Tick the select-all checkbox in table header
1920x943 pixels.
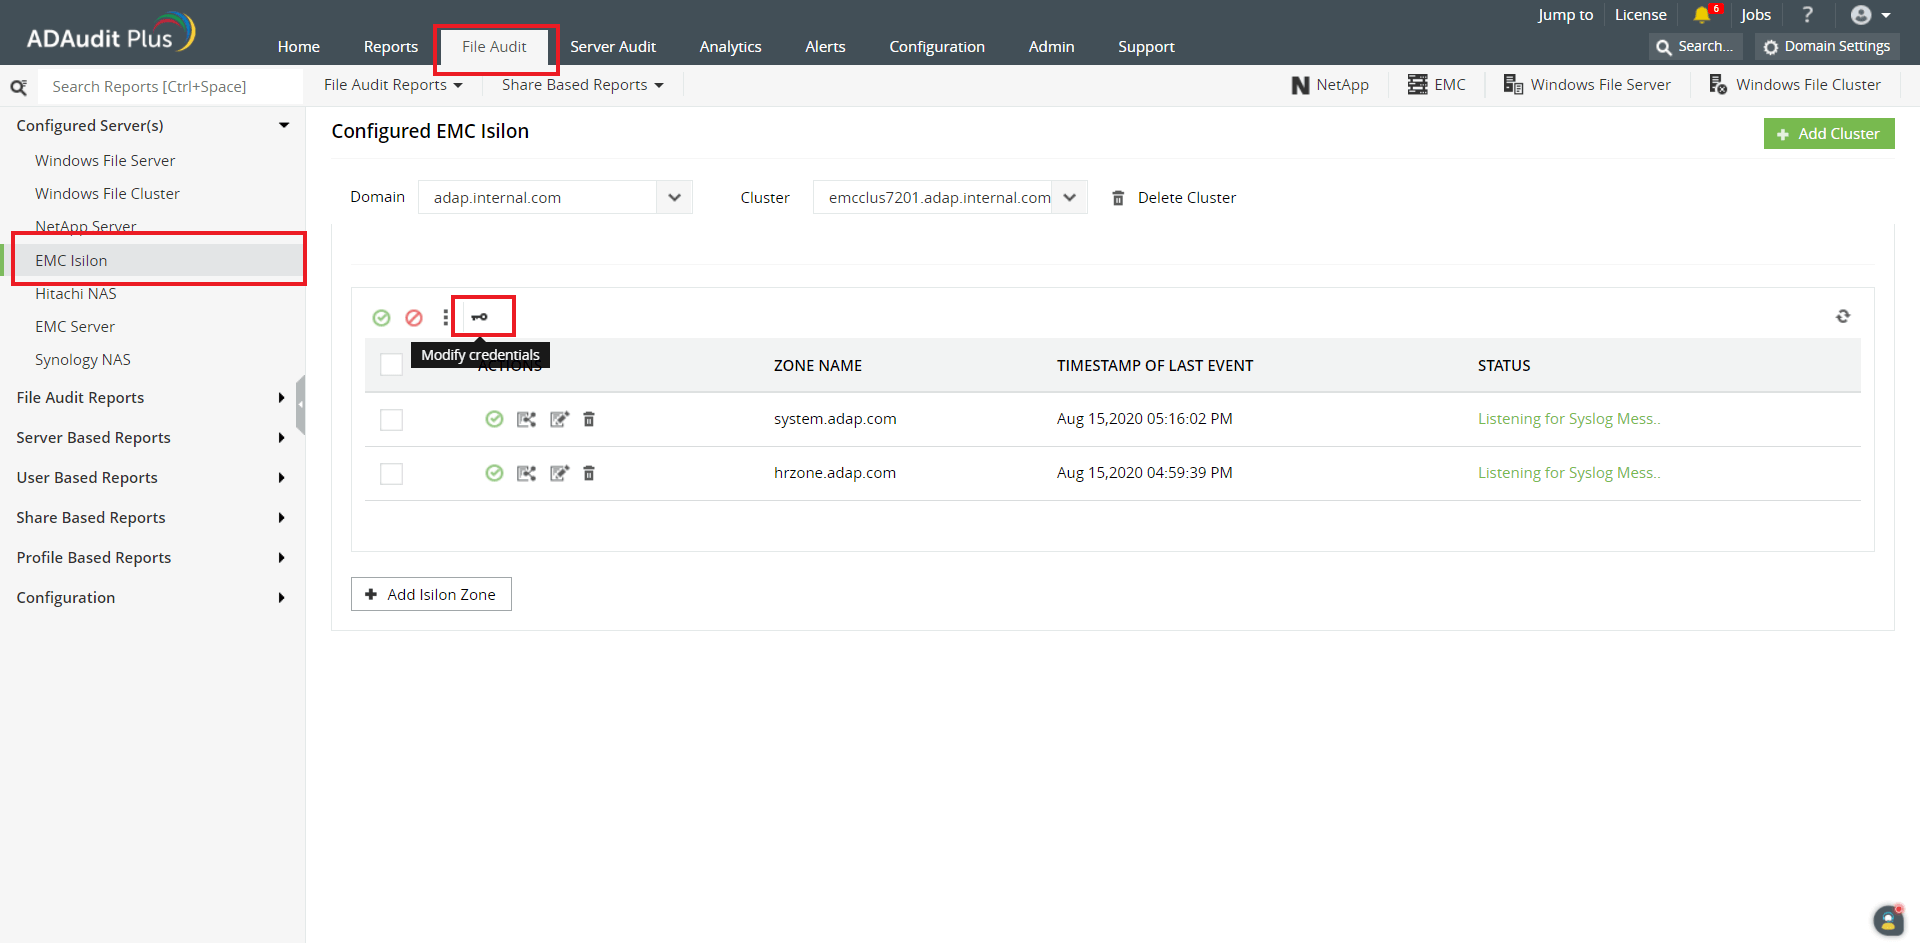click(391, 364)
